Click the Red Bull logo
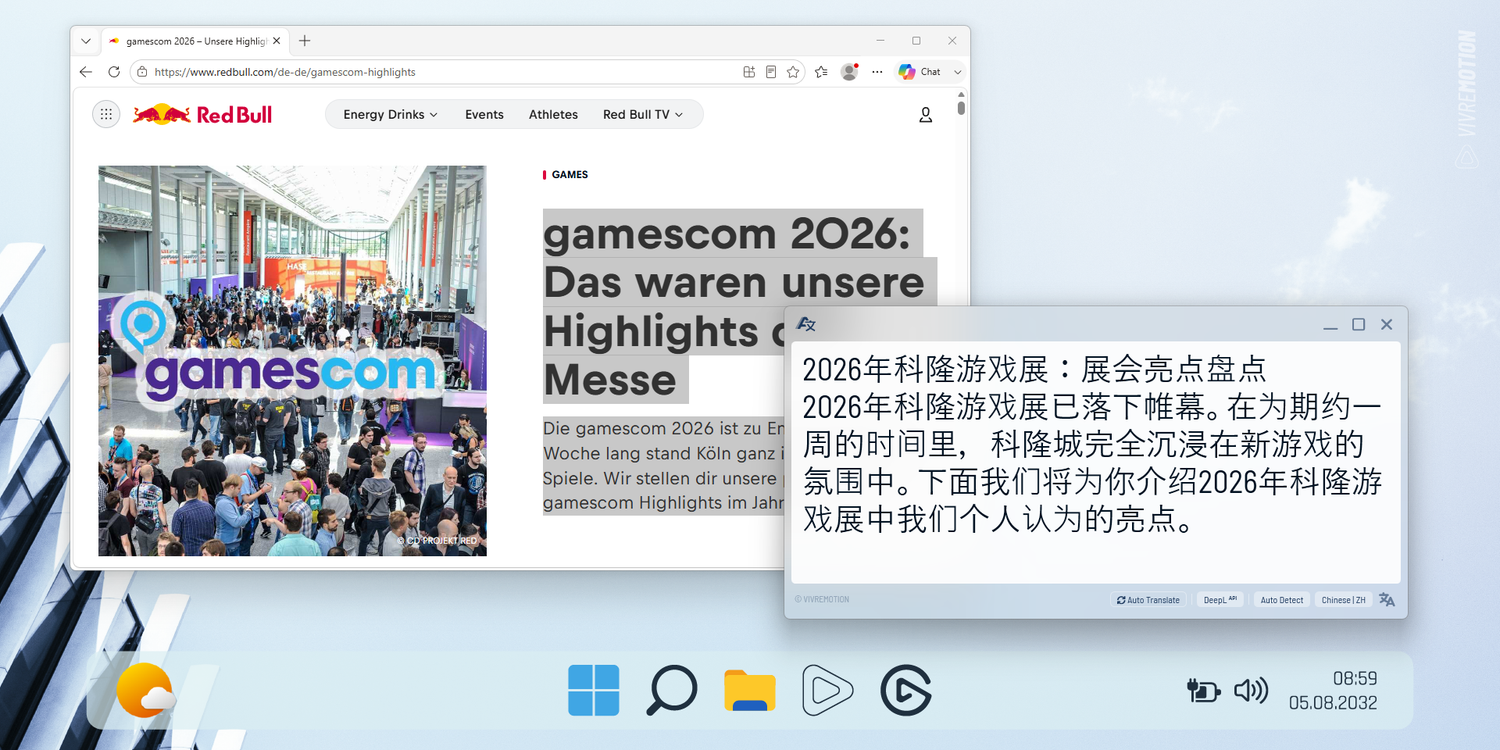 point(203,114)
